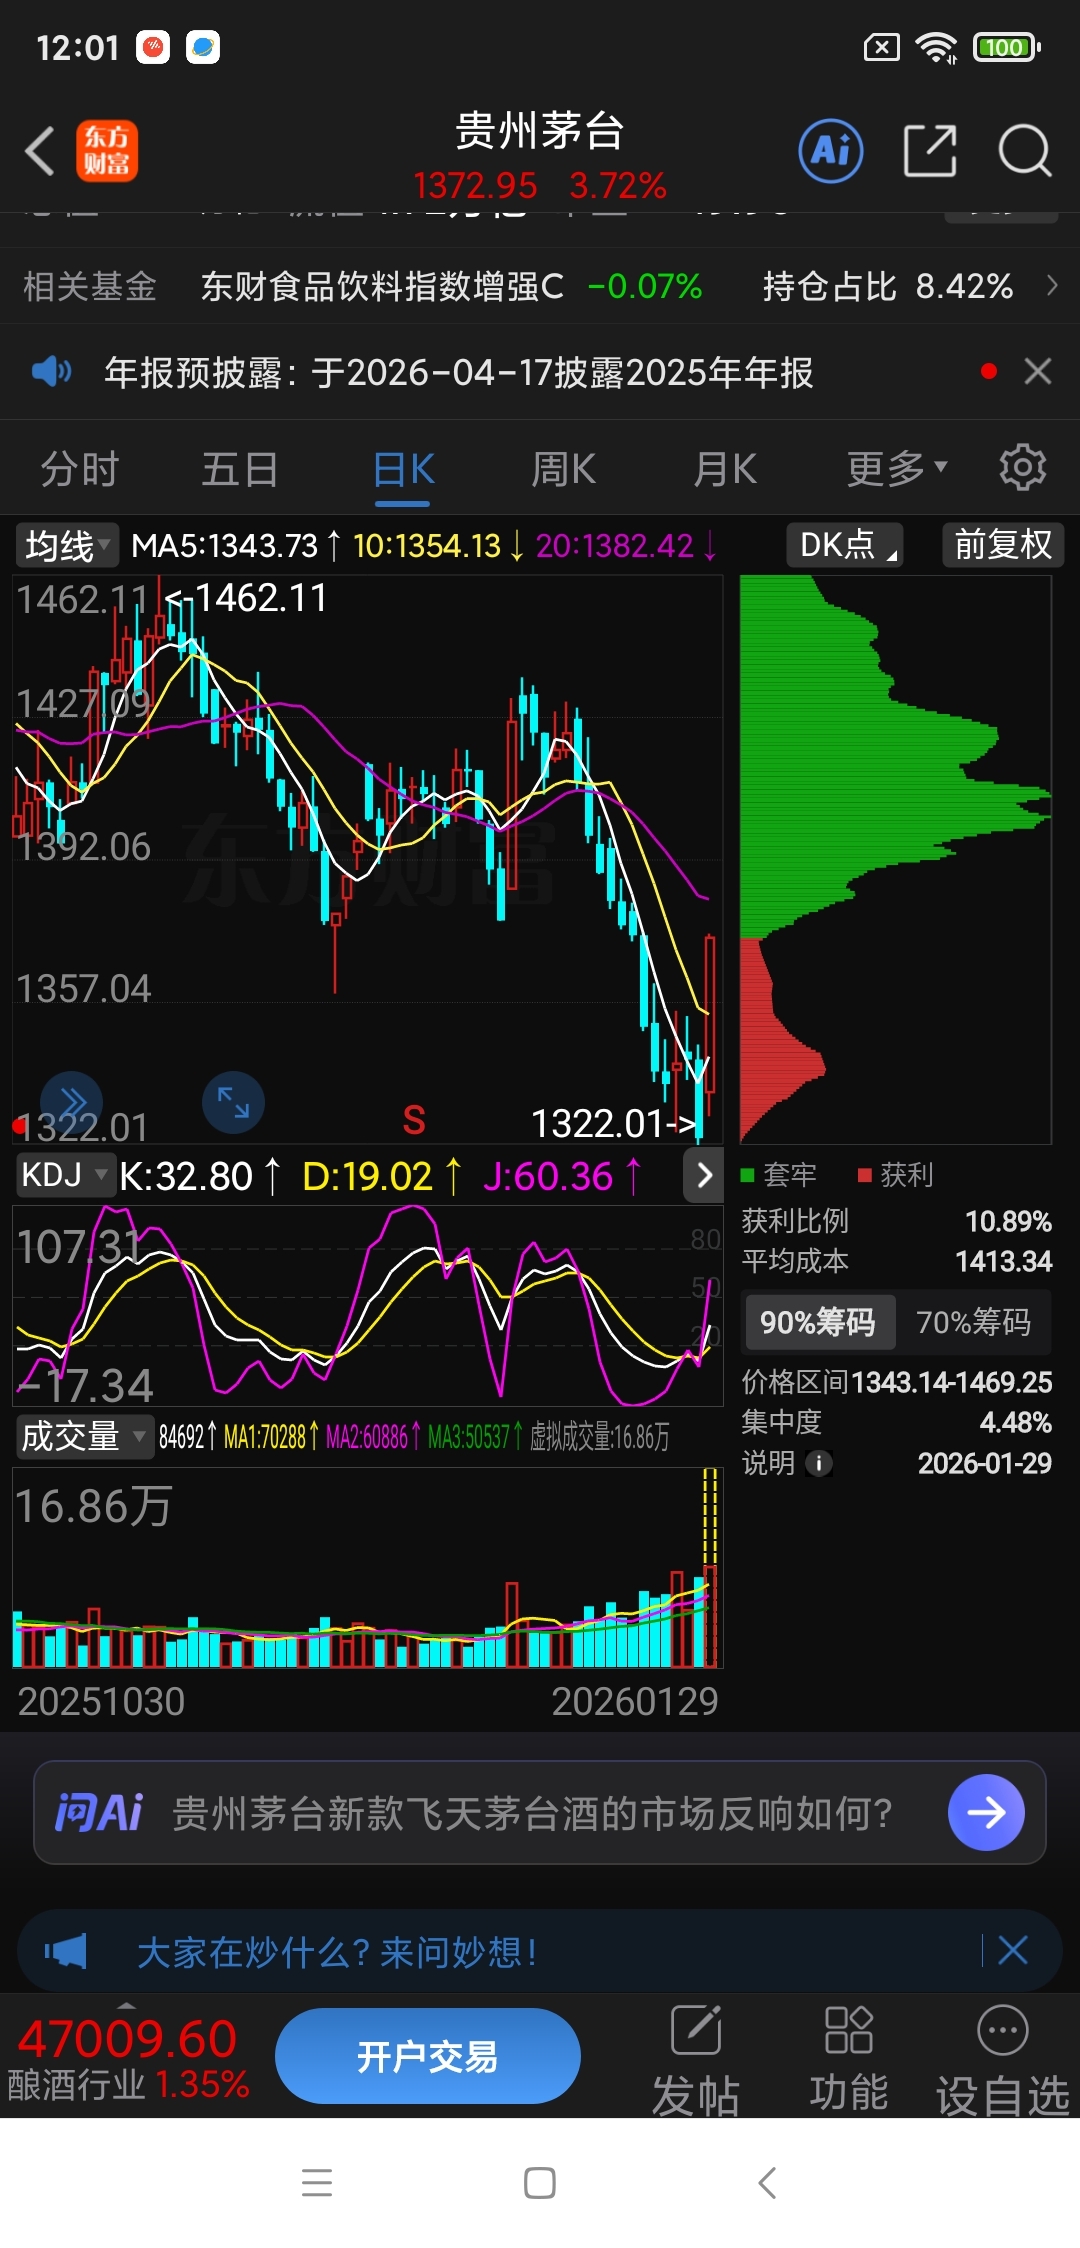1080x2248 pixels.
Task: Tap the fullscreen chart icon
Action: (x=233, y=1102)
